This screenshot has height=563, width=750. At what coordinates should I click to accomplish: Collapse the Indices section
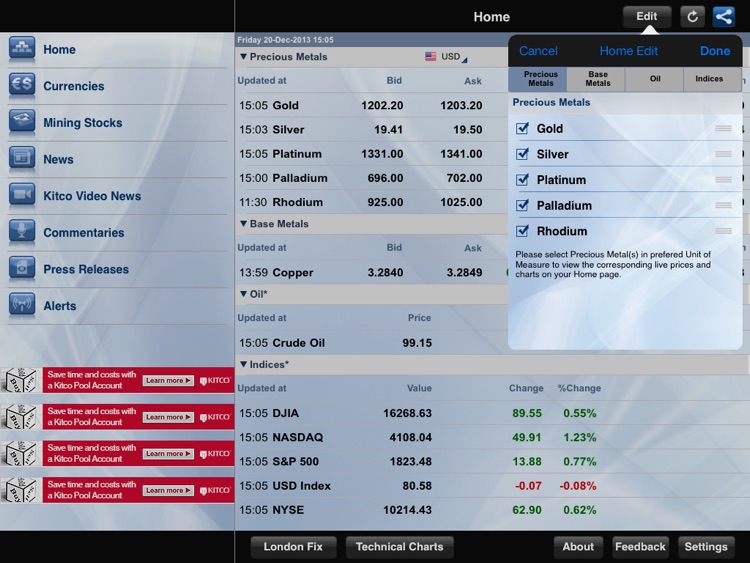coord(243,364)
